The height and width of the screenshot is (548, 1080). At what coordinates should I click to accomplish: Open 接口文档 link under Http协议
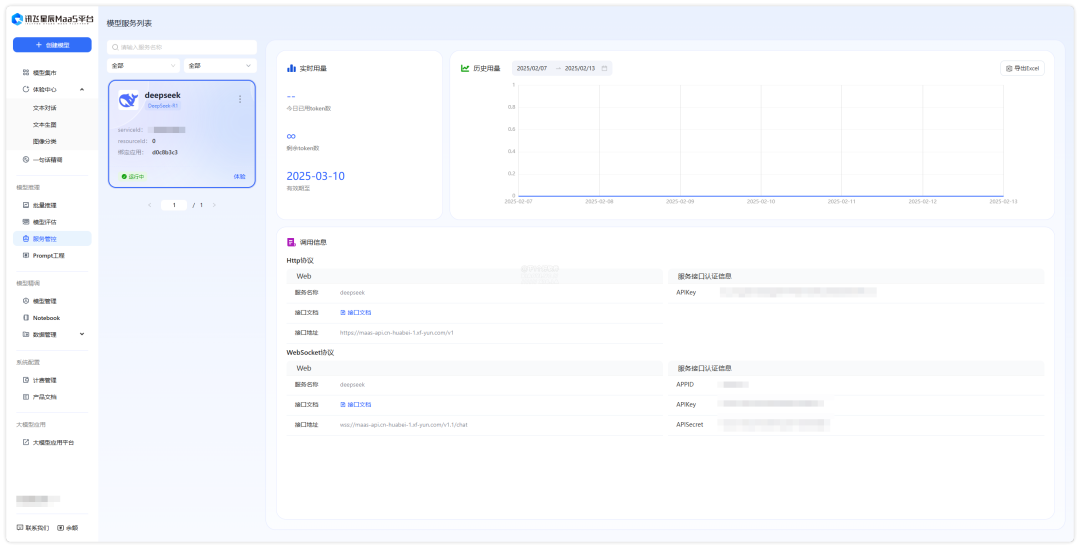pyautogui.click(x=358, y=313)
